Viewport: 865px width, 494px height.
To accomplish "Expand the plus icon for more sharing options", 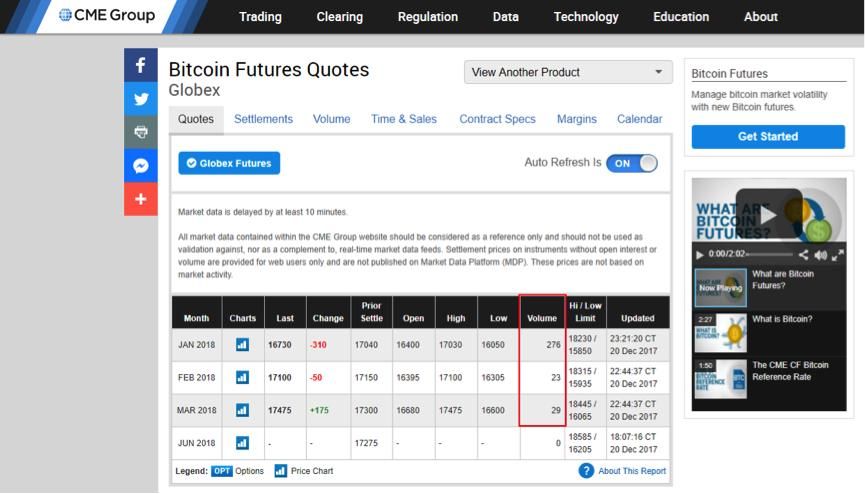I will (140, 199).
